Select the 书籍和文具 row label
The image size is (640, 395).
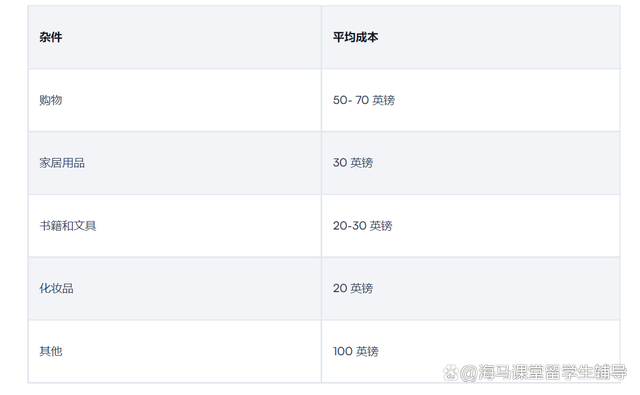pyautogui.click(x=68, y=226)
